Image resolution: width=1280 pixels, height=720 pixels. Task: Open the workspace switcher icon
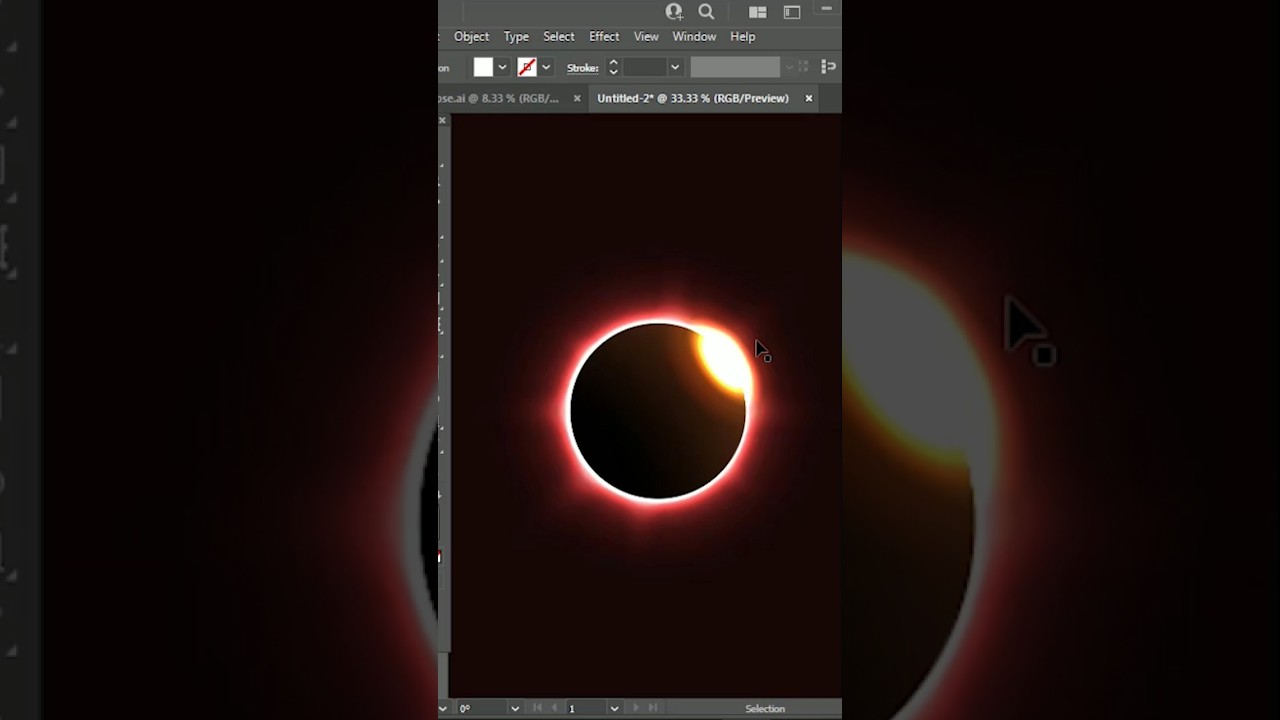point(792,12)
